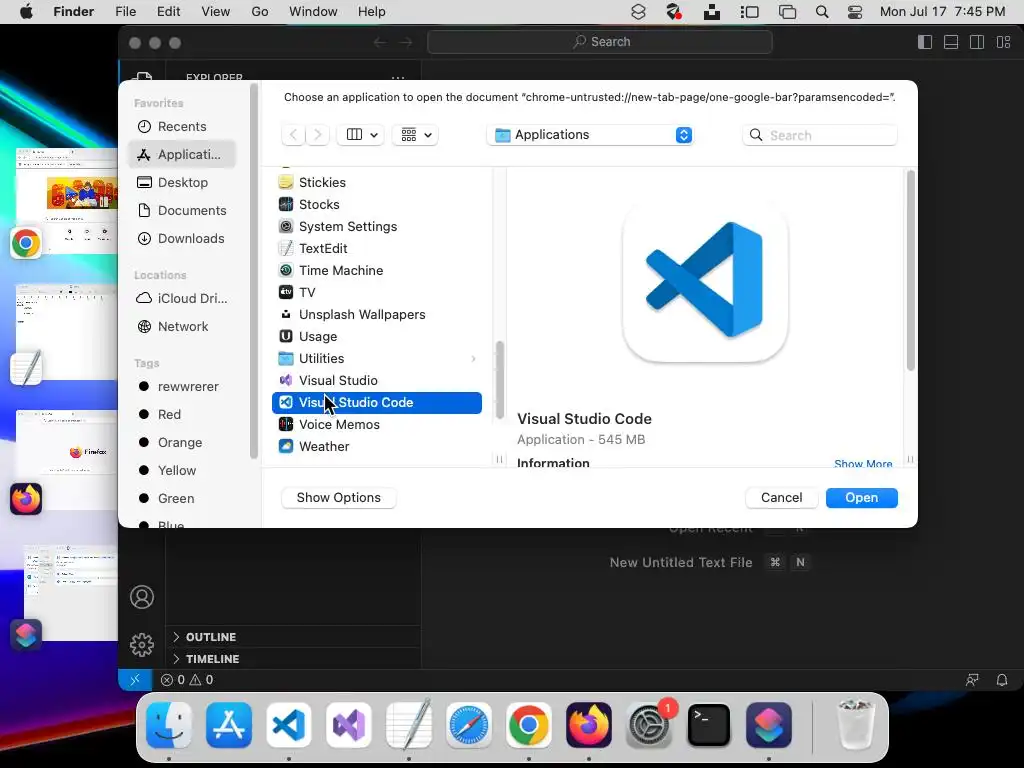This screenshot has height=768, width=1024.
Task: Open VS Code customize layout icon
Action: tap(1003, 42)
